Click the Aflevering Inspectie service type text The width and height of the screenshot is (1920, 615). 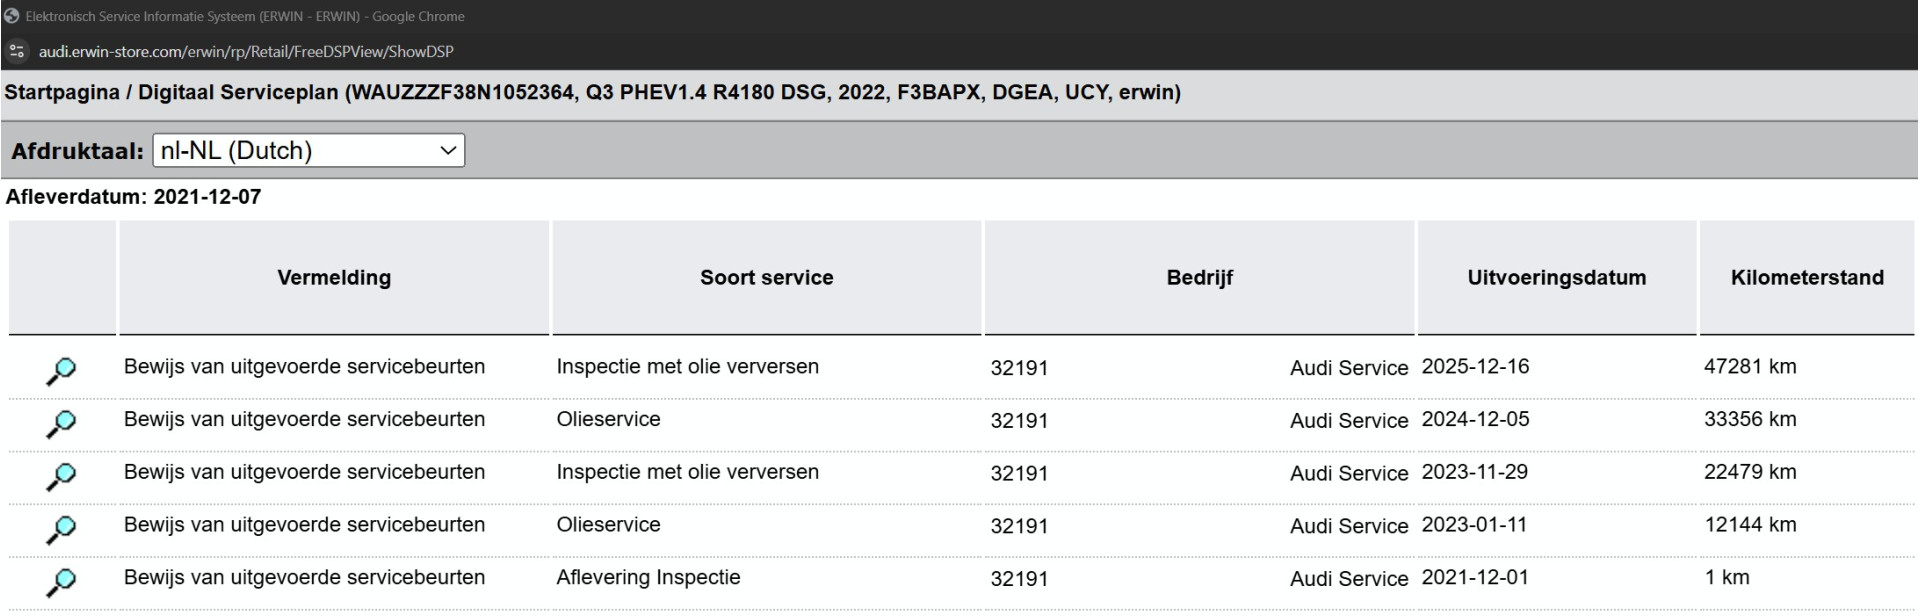[x=648, y=578]
